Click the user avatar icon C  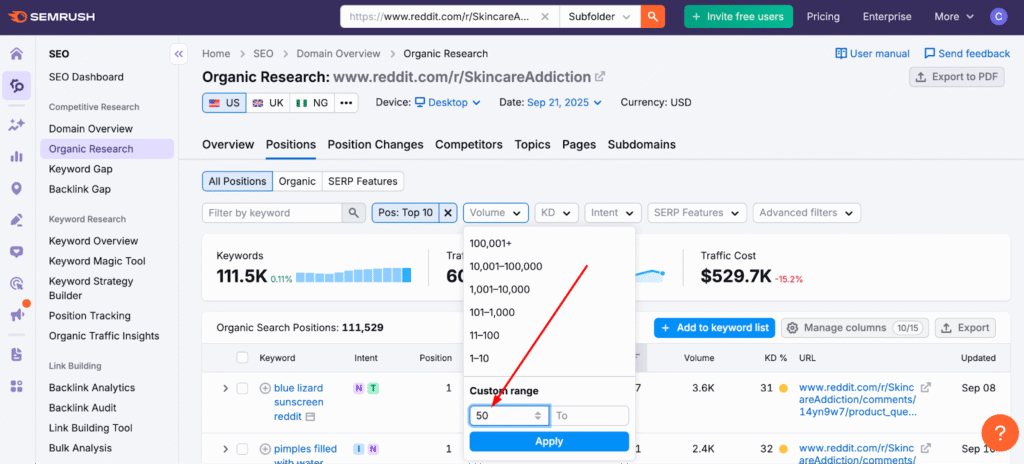[998, 17]
